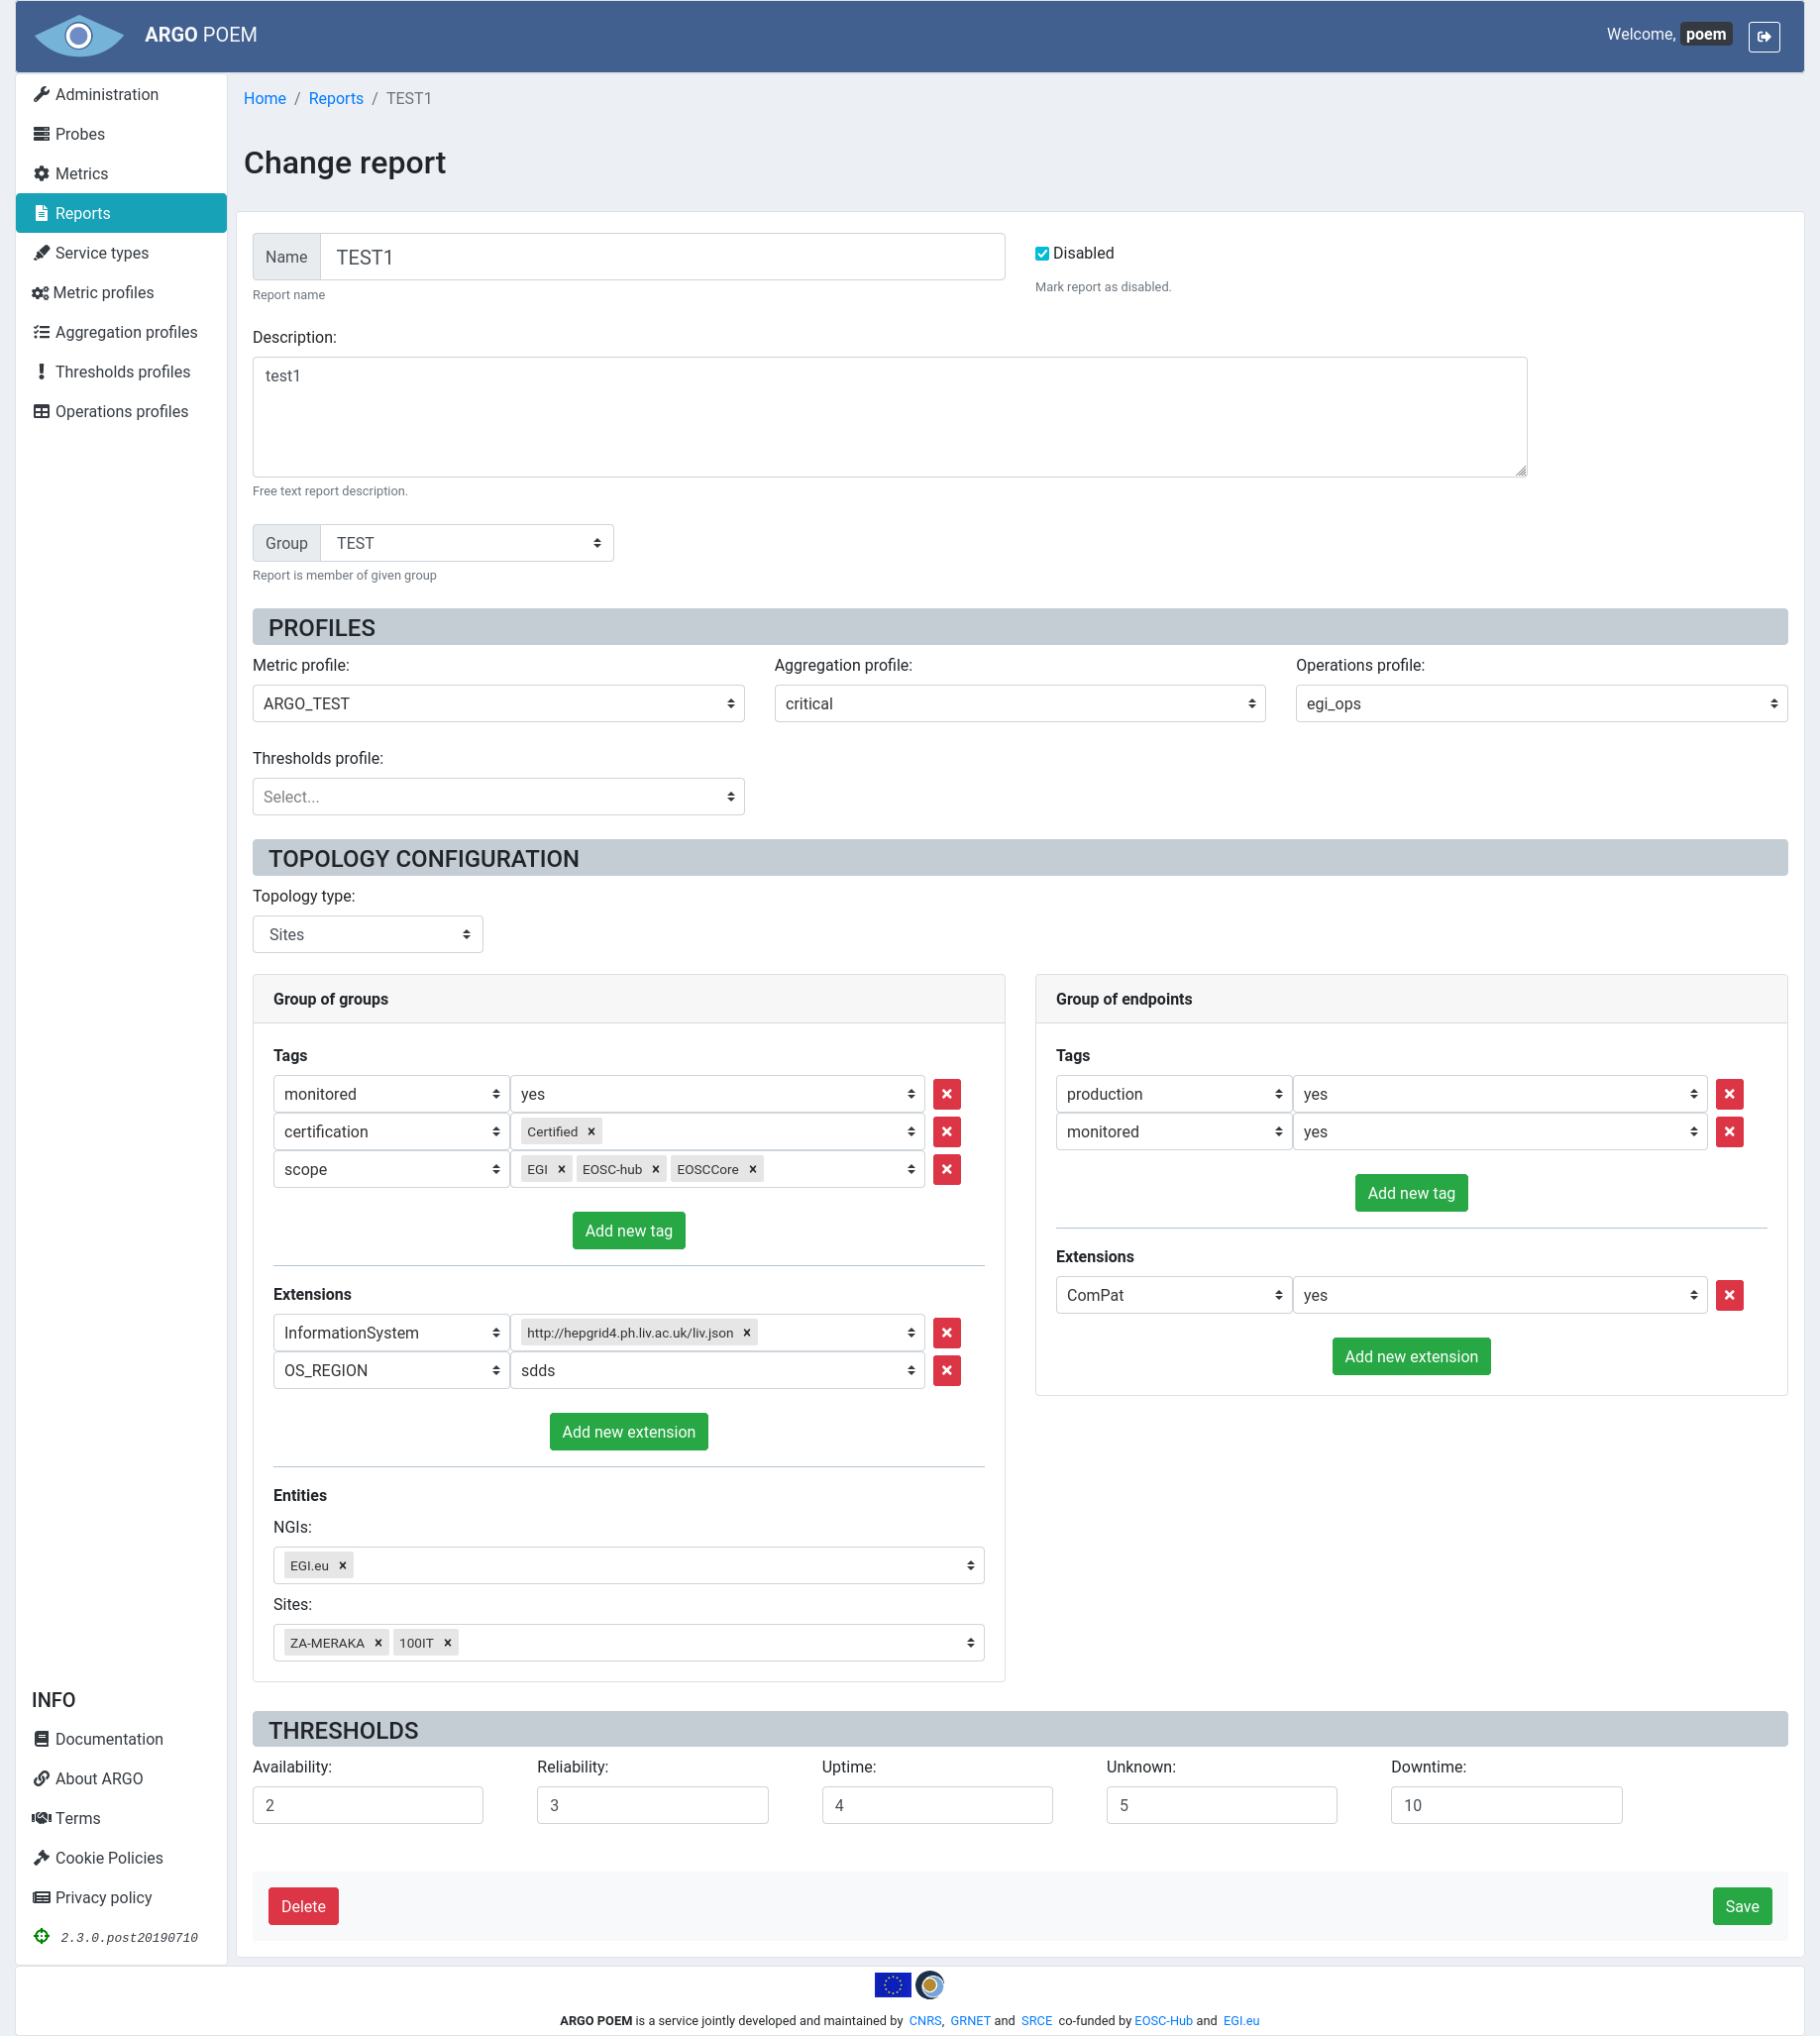Open Aggregation profiles in the sidebar
This screenshot has width=1820, height=2036.
point(121,332)
